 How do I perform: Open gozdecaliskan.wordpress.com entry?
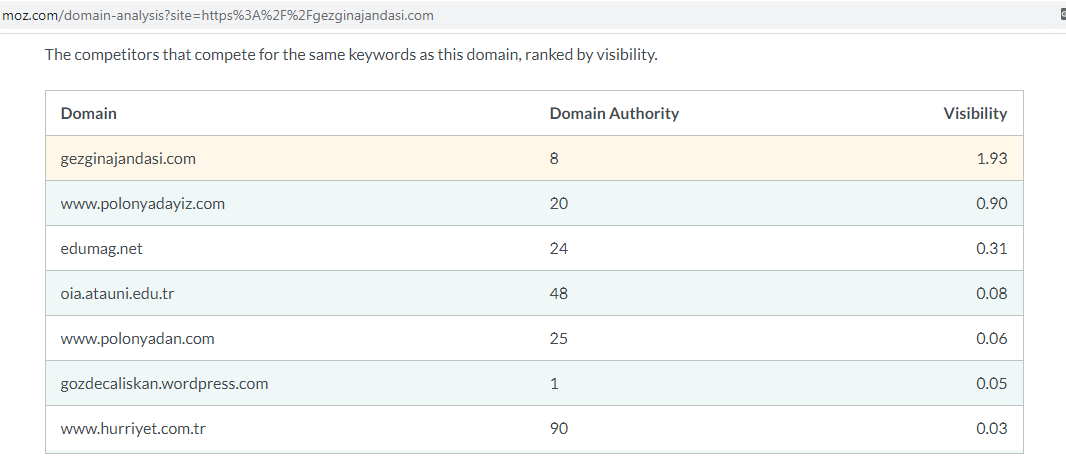tap(165, 383)
